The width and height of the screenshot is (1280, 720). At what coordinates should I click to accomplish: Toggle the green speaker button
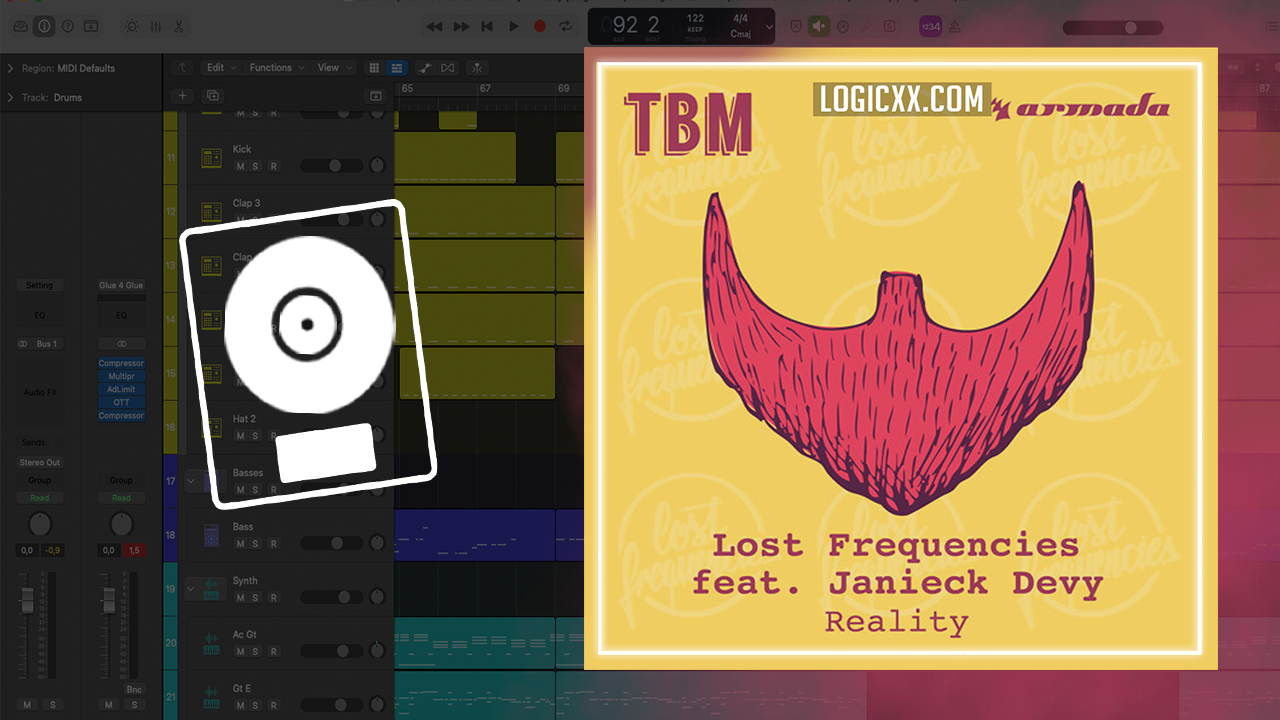pyautogui.click(x=820, y=27)
